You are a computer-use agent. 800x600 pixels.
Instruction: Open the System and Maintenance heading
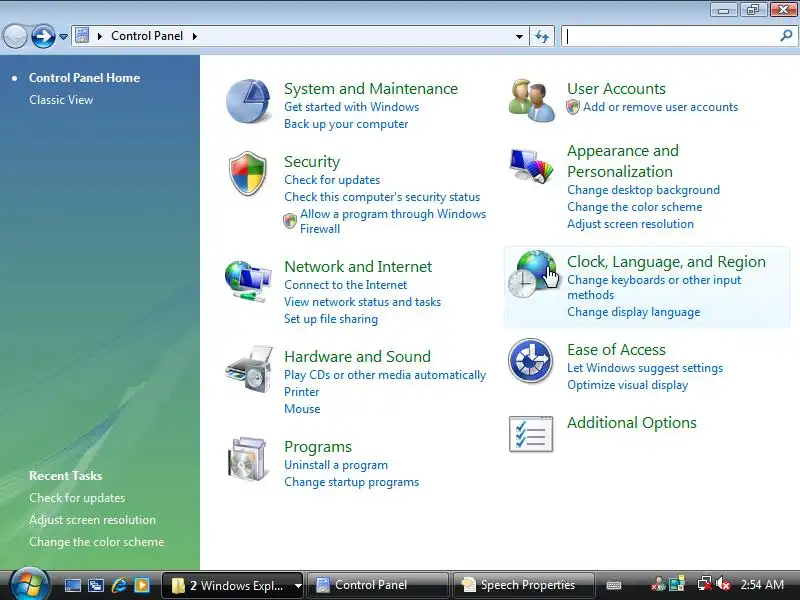tap(371, 89)
